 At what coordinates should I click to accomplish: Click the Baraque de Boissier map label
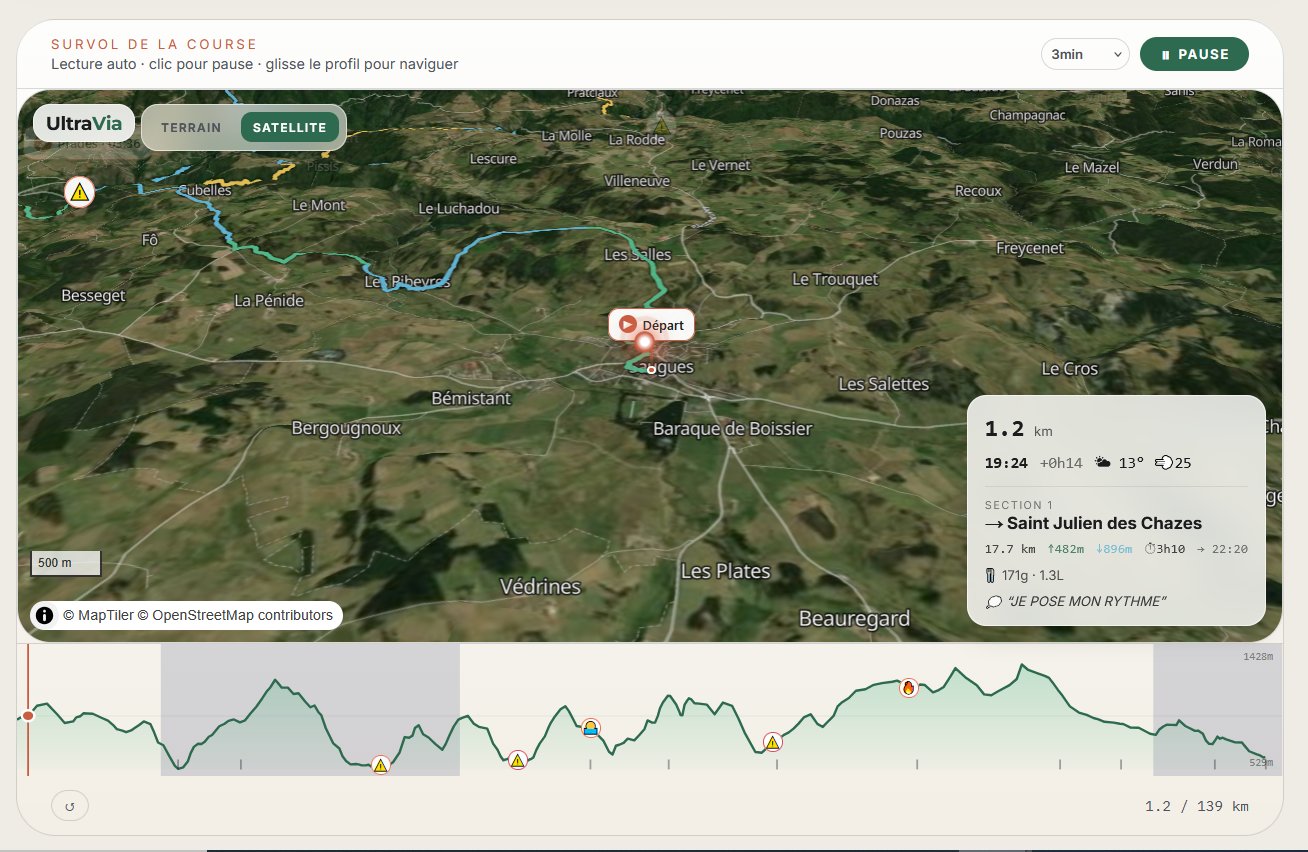[733, 429]
